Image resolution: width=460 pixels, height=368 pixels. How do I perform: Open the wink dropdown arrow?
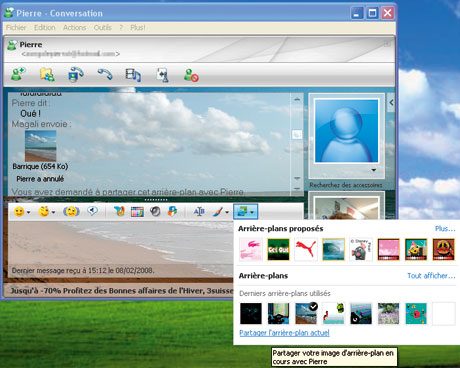point(53,212)
